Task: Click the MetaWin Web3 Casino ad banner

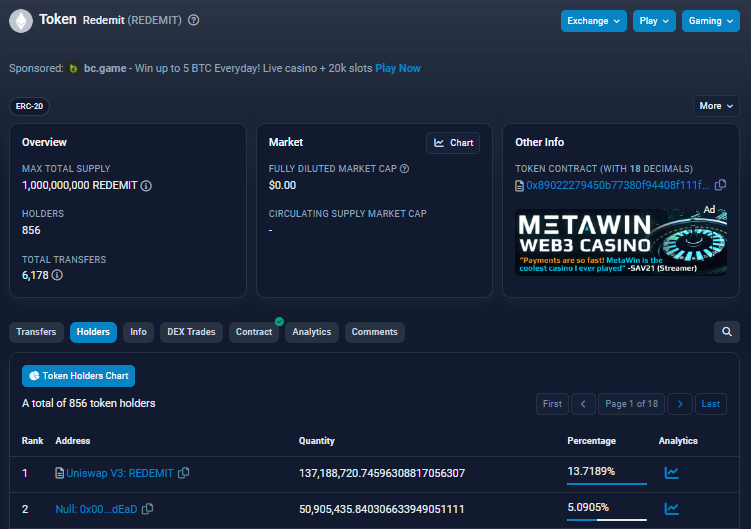Action: click(621, 242)
